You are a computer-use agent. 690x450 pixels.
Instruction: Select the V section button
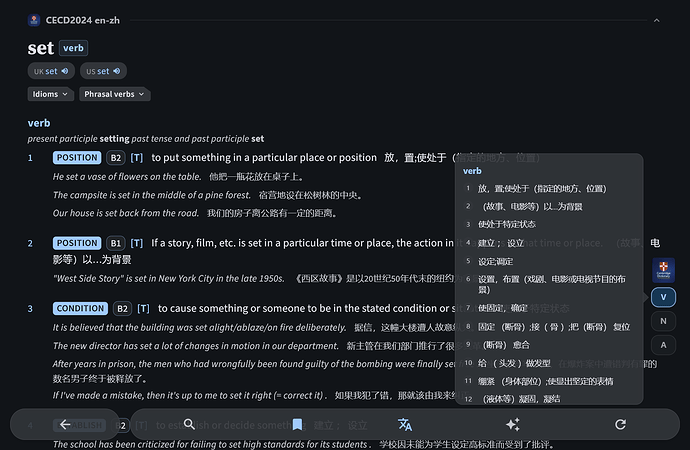(x=663, y=296)
